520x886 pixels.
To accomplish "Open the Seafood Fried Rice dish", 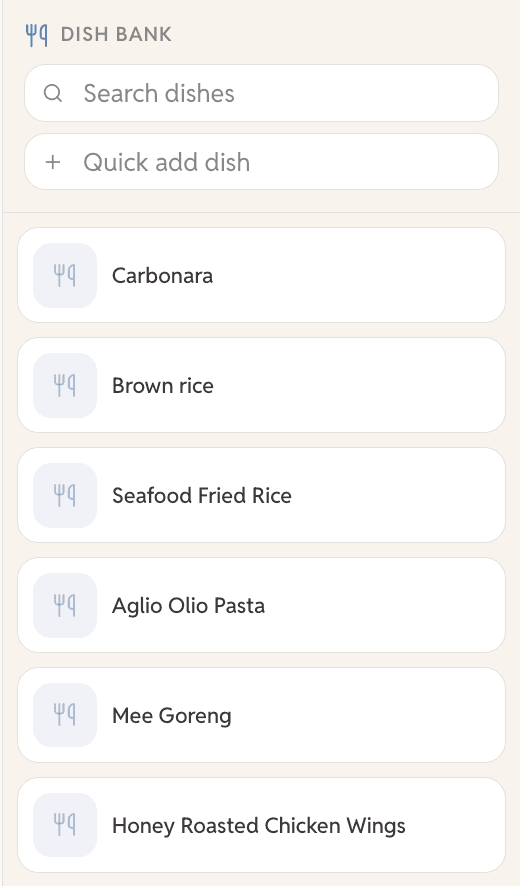I will [x=262, y=496].
